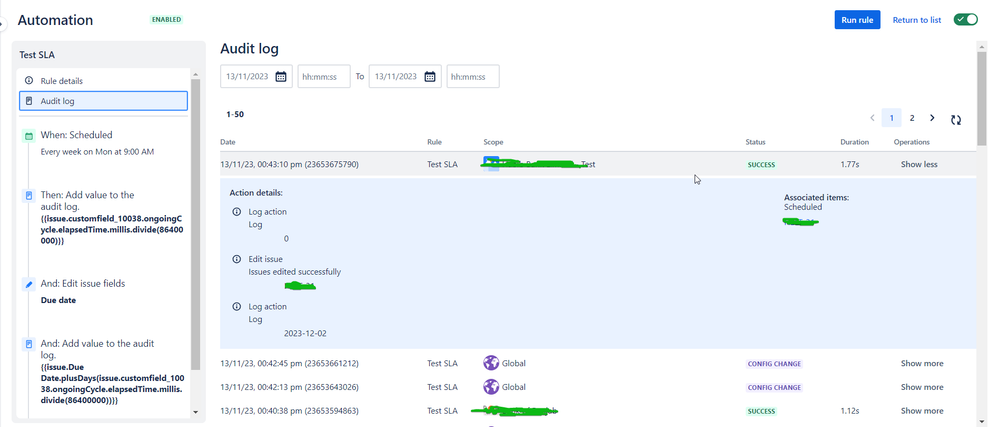Refresh the audit log
This screenshot has height=427, width=999.
point(956,120)
